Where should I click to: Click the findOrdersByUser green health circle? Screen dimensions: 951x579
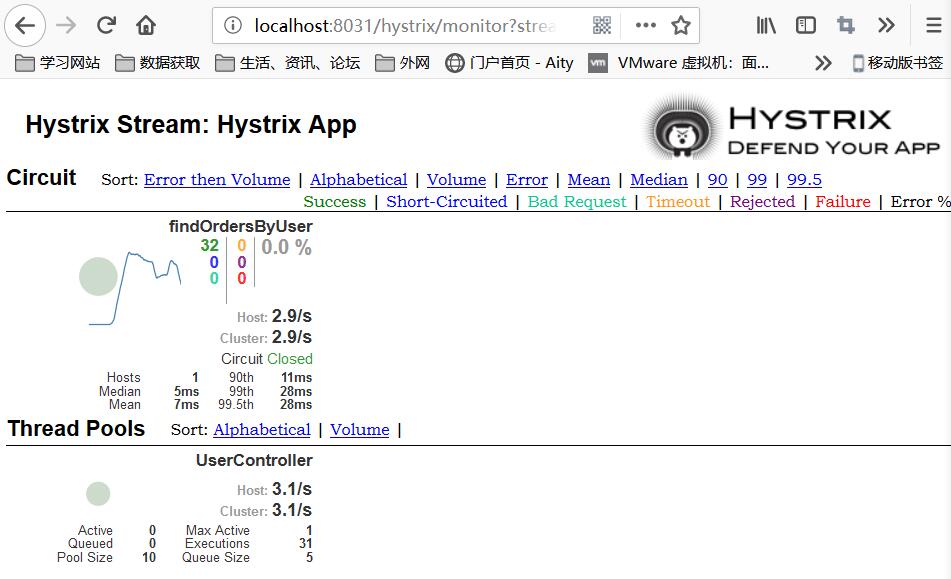point(98,276)
